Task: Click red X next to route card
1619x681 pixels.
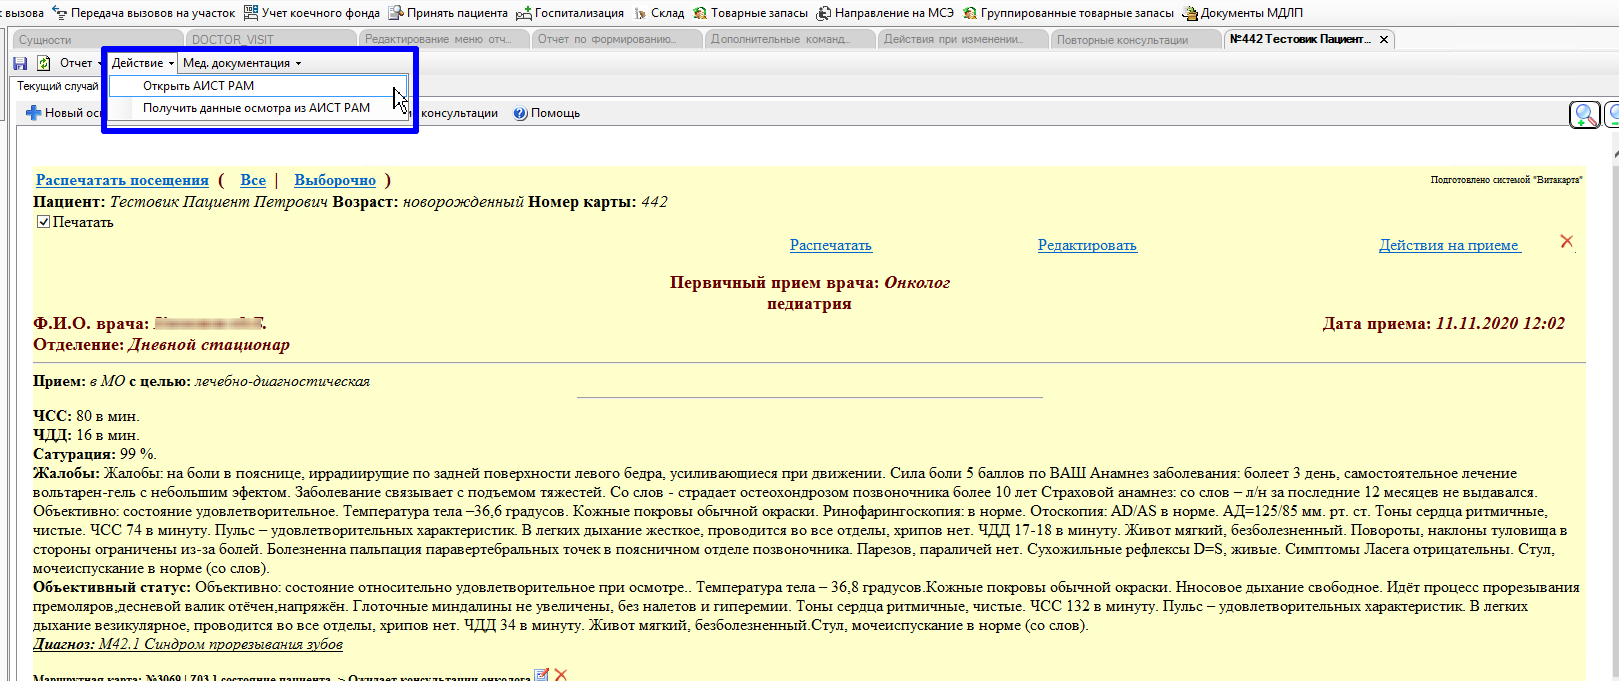Action: 561,675
